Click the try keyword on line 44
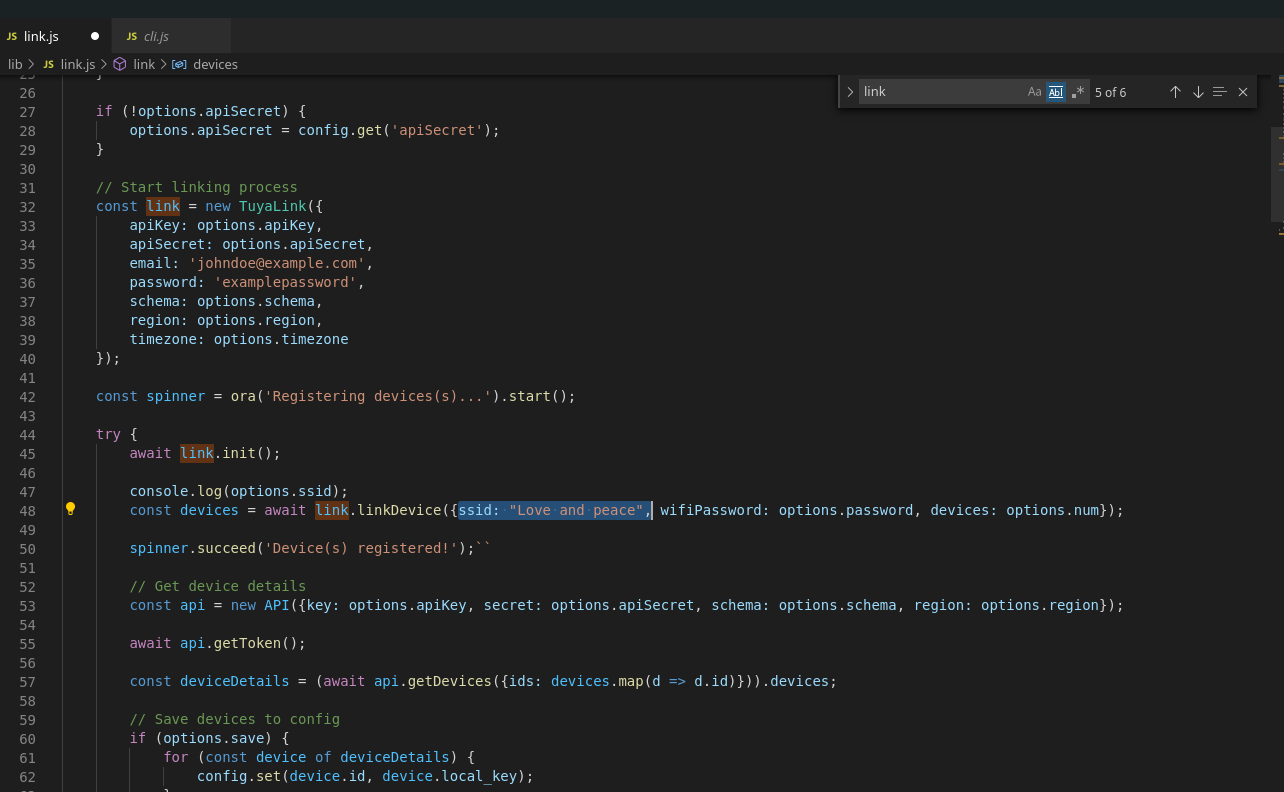Image resolution: width=1284 pixels, height=792 pixels. tap(108, 434)
